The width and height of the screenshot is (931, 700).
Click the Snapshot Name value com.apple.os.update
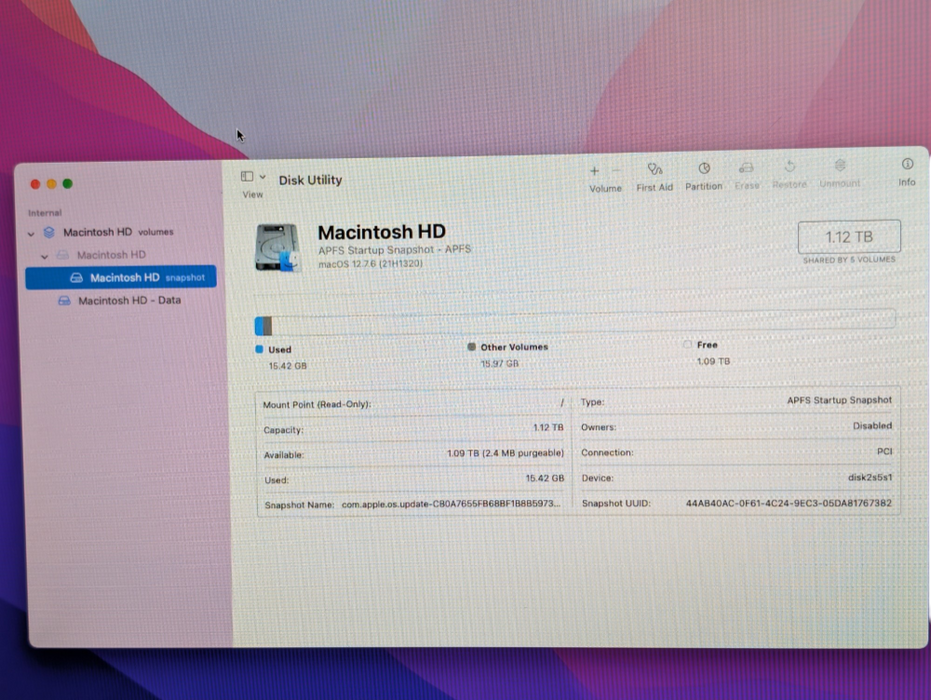tap(451, 504)
